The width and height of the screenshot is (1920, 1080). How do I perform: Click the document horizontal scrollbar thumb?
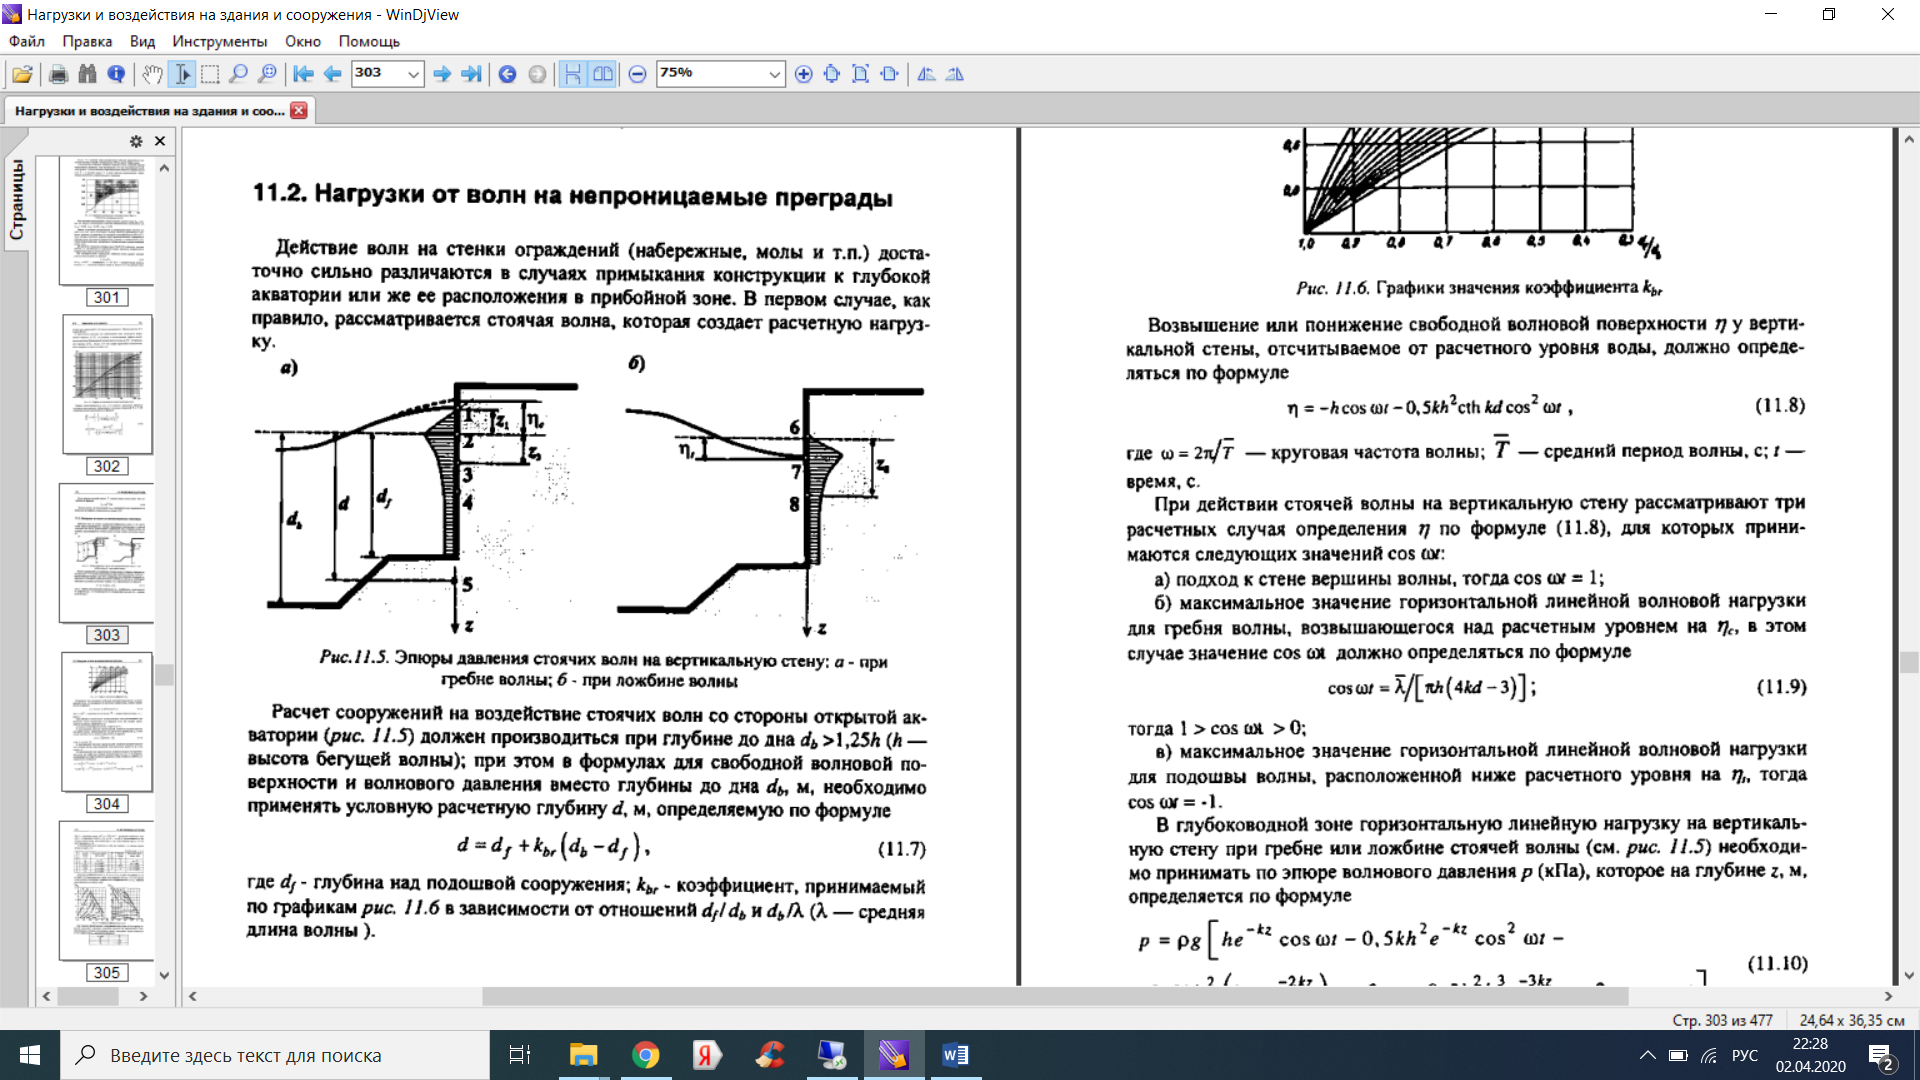(x=1055, y=996)
